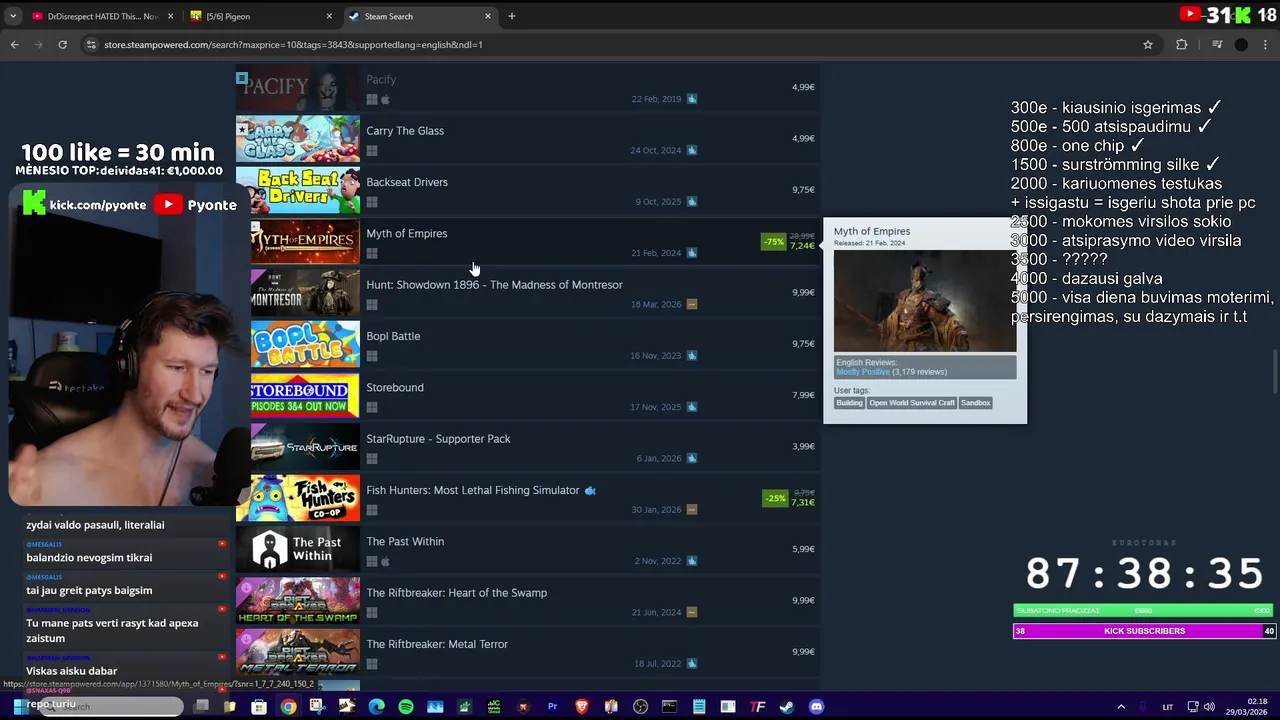Open tab search dropdown arrow
The width and height of the screenshot is (1280, 720).
[x=13, y=16]
